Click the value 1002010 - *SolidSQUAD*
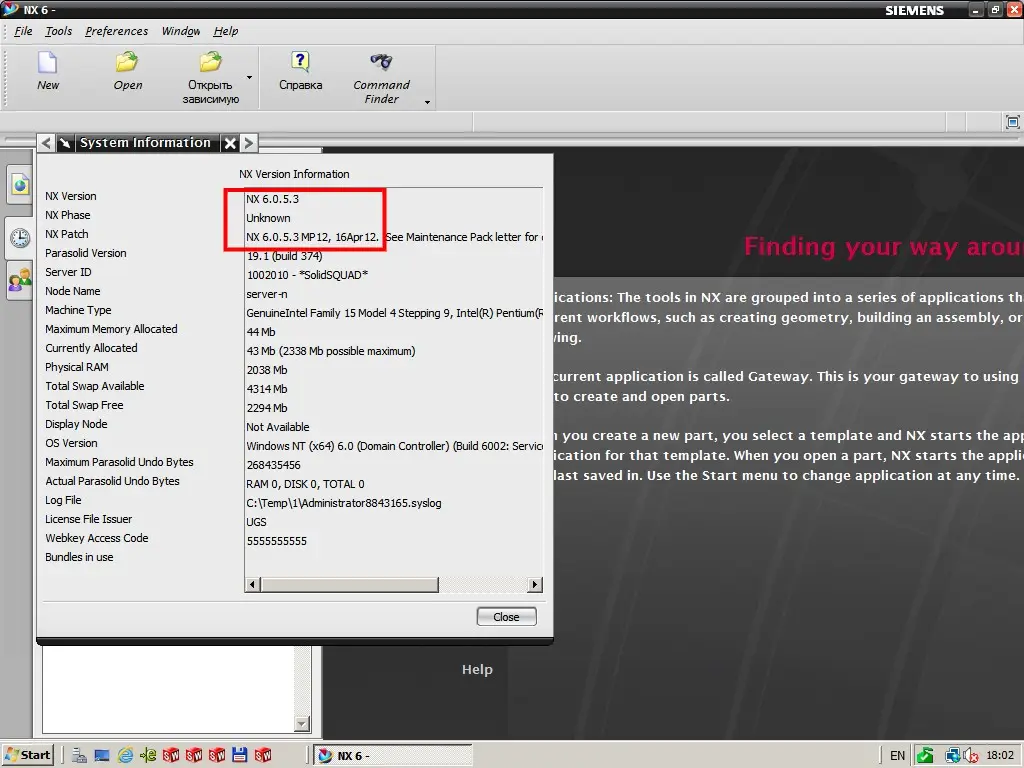 (x=307, y=275)
